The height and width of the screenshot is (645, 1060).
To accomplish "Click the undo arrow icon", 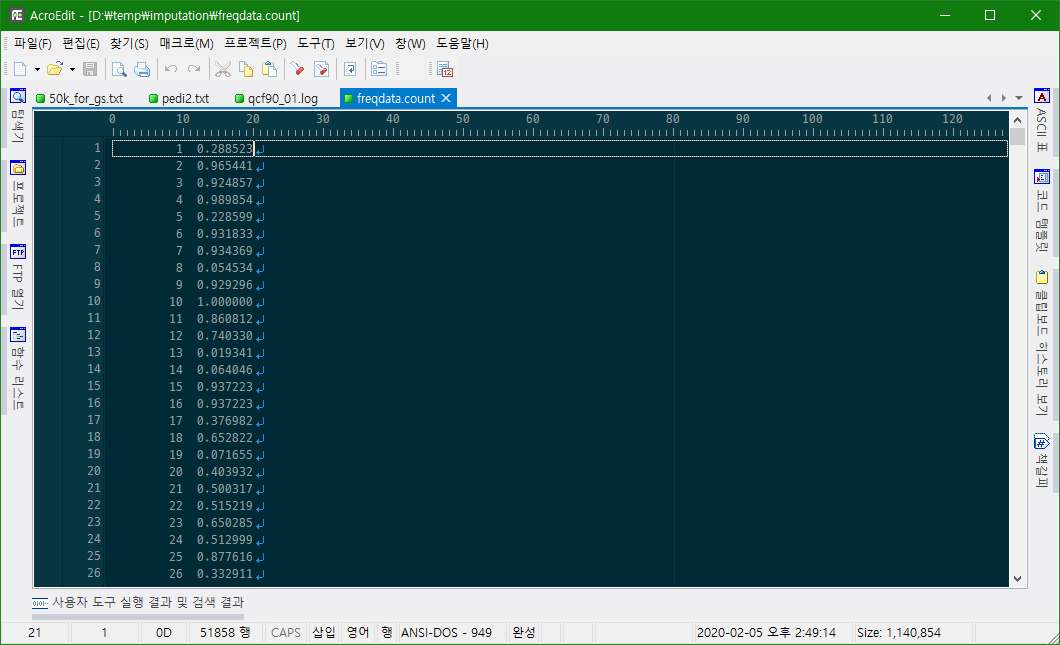I will click(x=171, y=69).
